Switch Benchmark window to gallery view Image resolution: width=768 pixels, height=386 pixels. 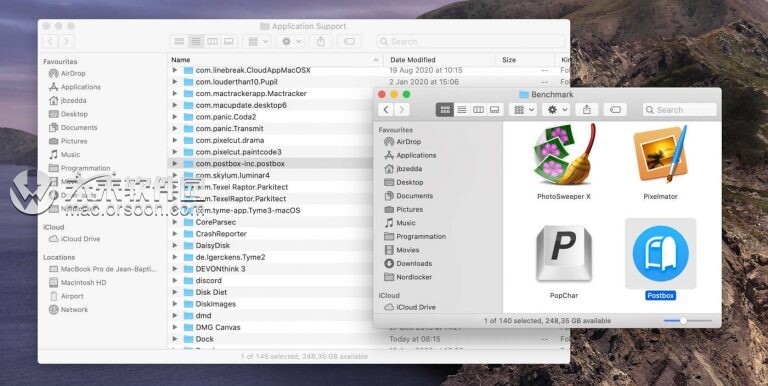pos(495,110)
